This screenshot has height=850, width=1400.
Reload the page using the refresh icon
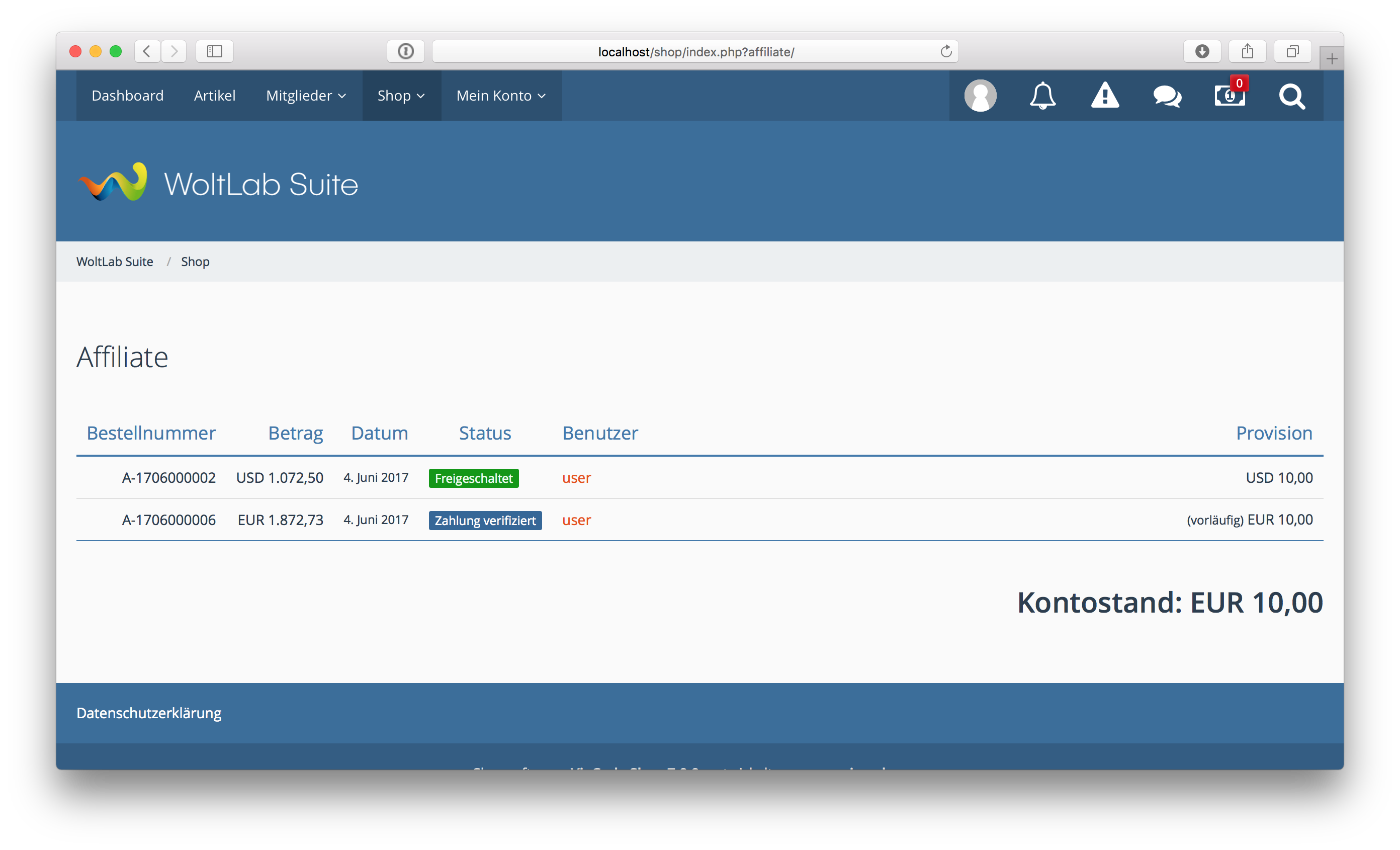[x=945, y=51]
